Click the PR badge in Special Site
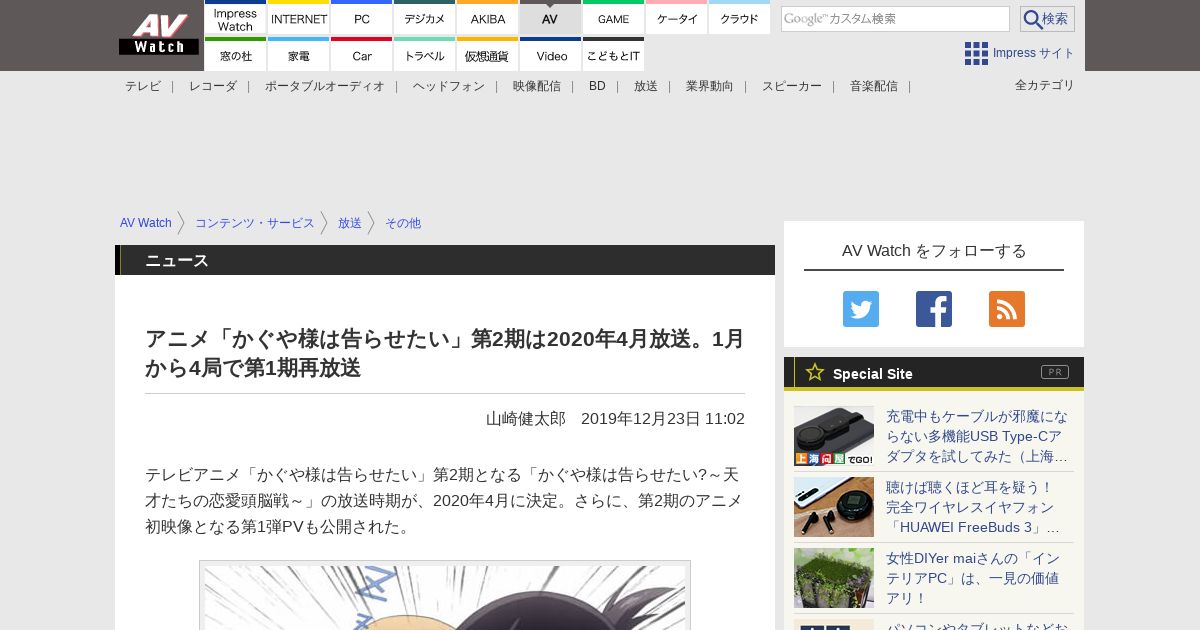This screenshot has width=1200, height=630. tap(1055, 372)
